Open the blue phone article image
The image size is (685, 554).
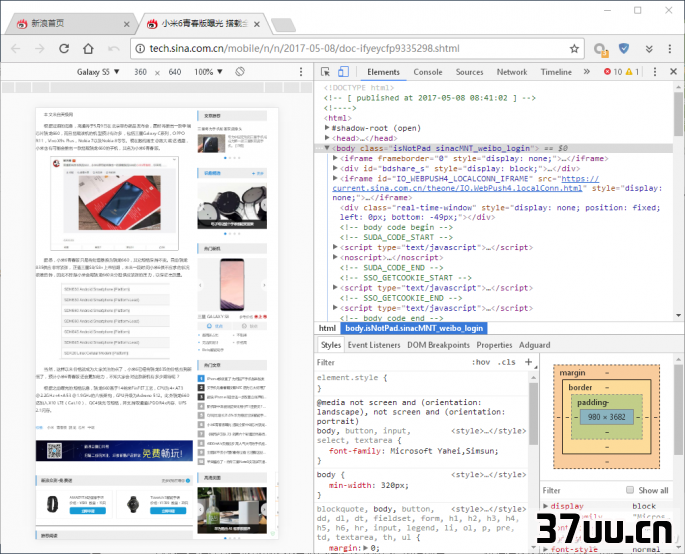tap(119, 202)
